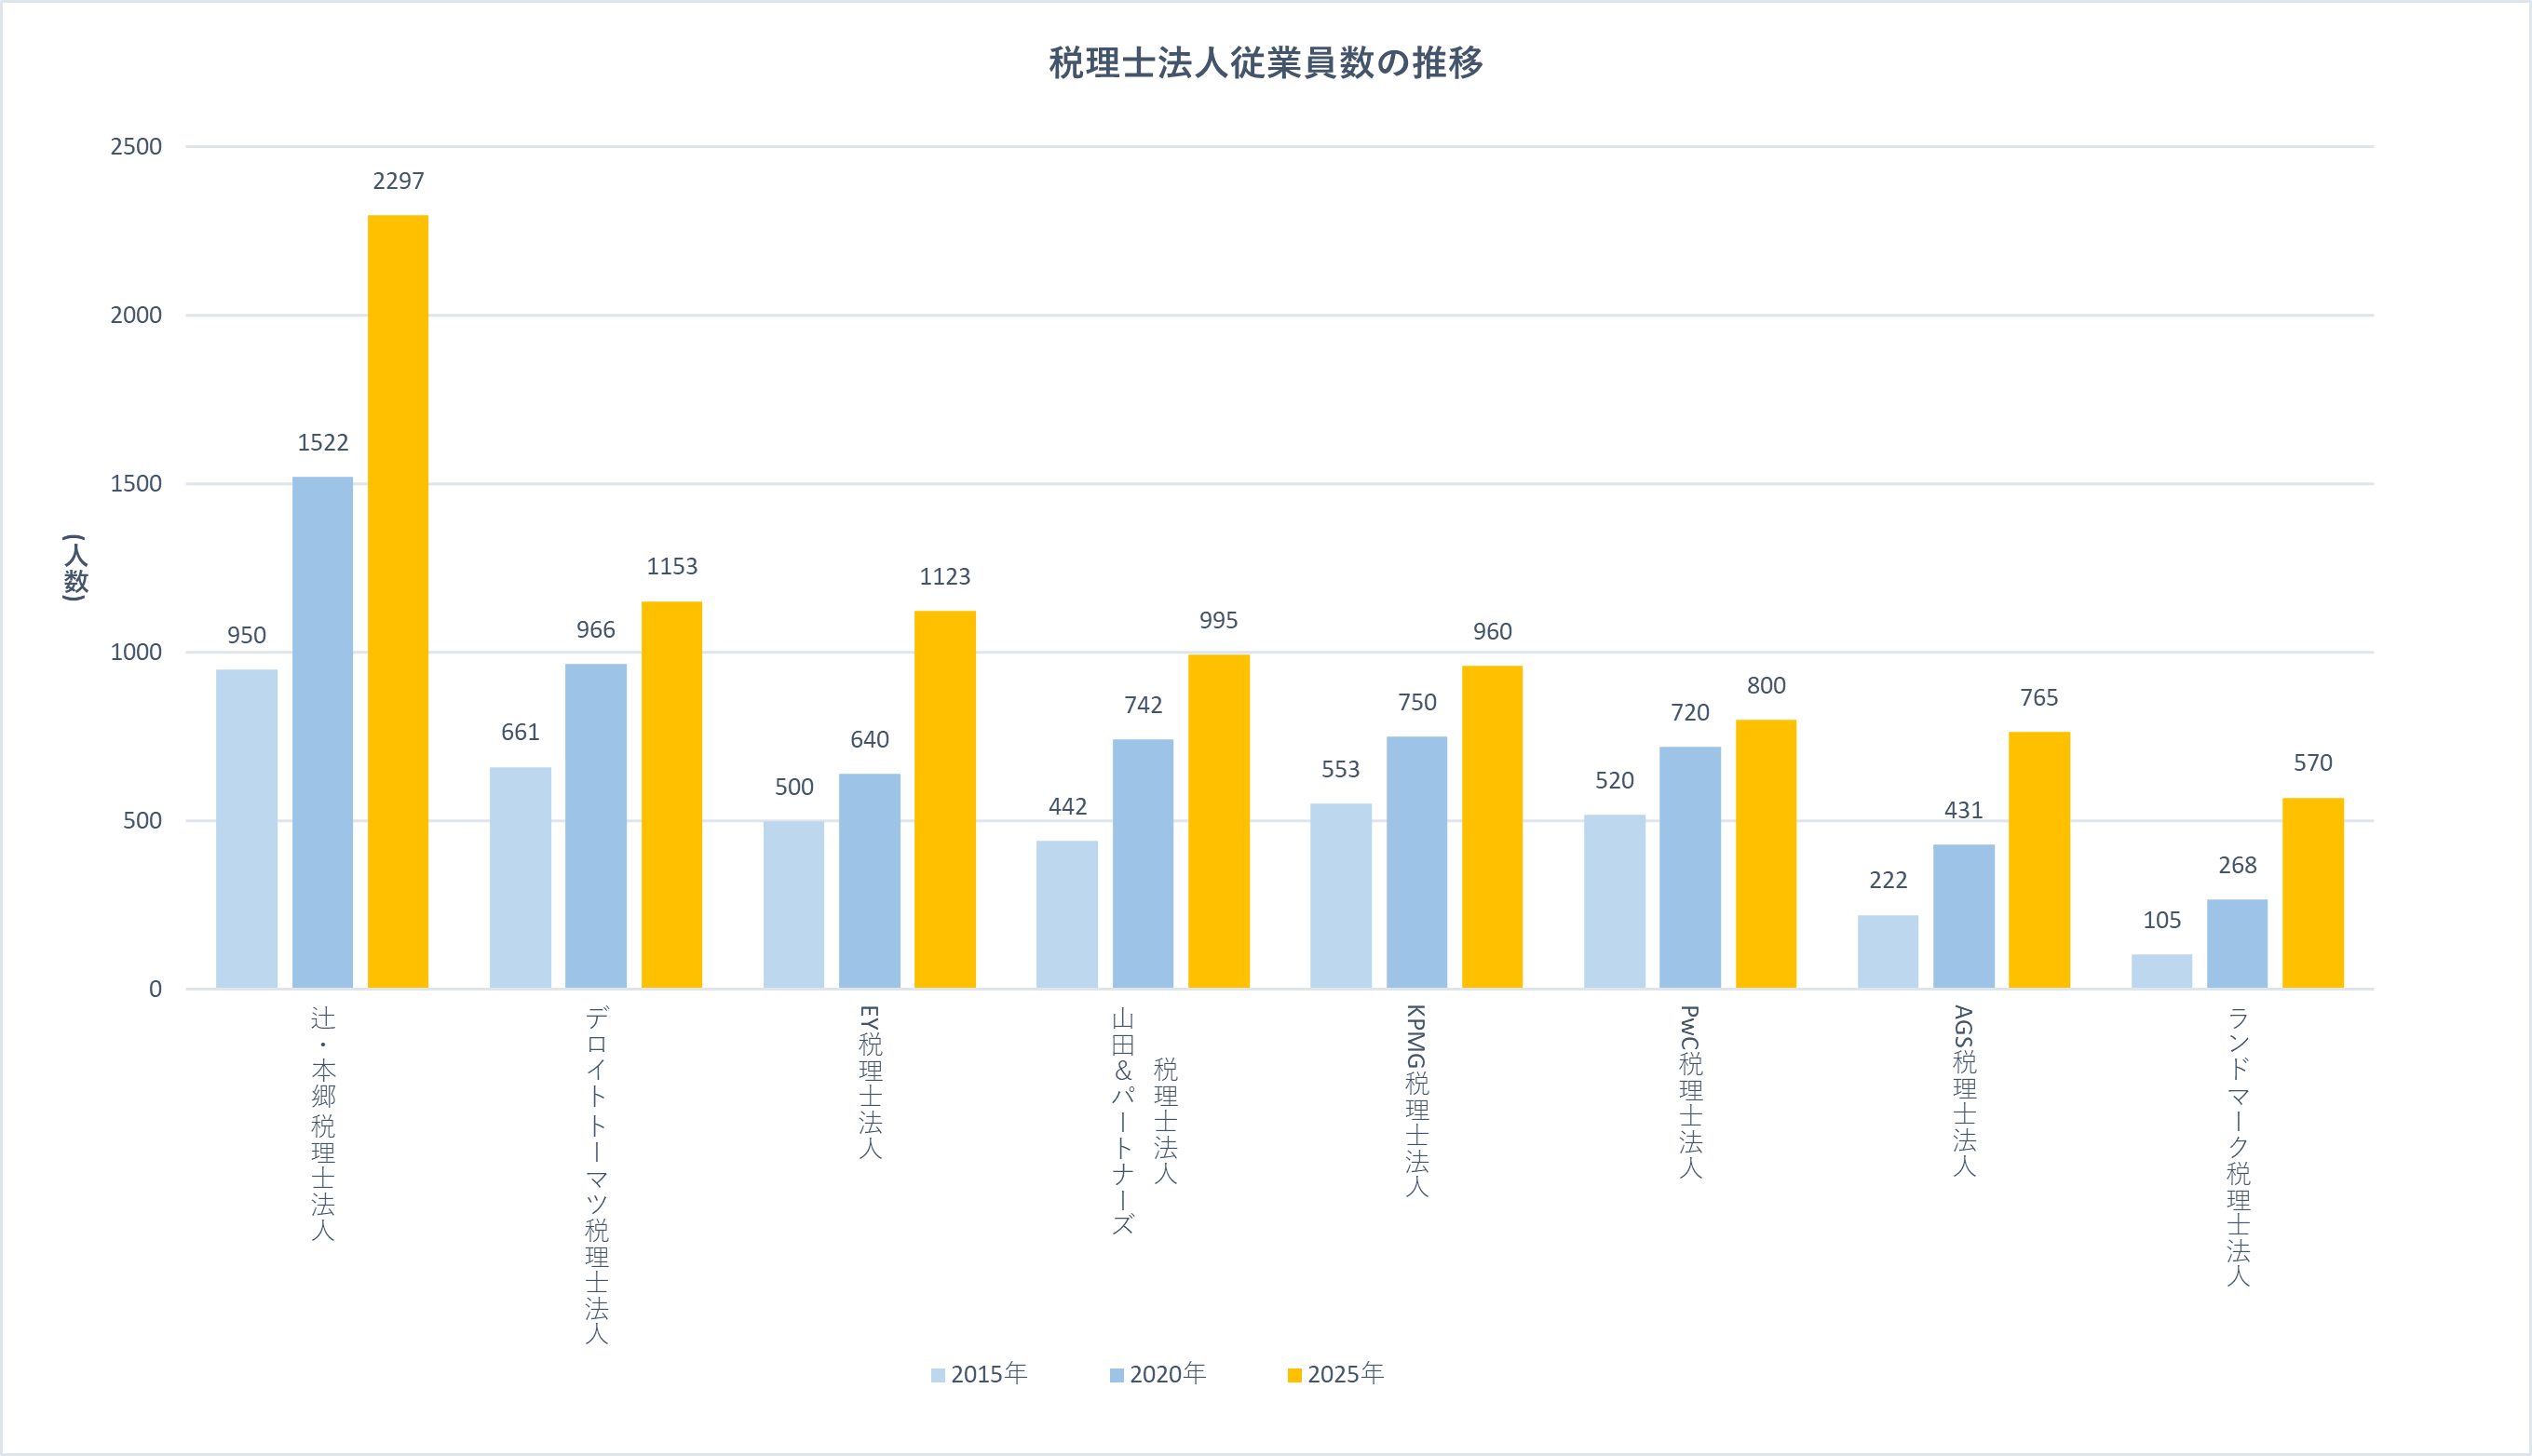
Task: Click the 2025年 legend color swatch
Action: tap(1294, 1376)
